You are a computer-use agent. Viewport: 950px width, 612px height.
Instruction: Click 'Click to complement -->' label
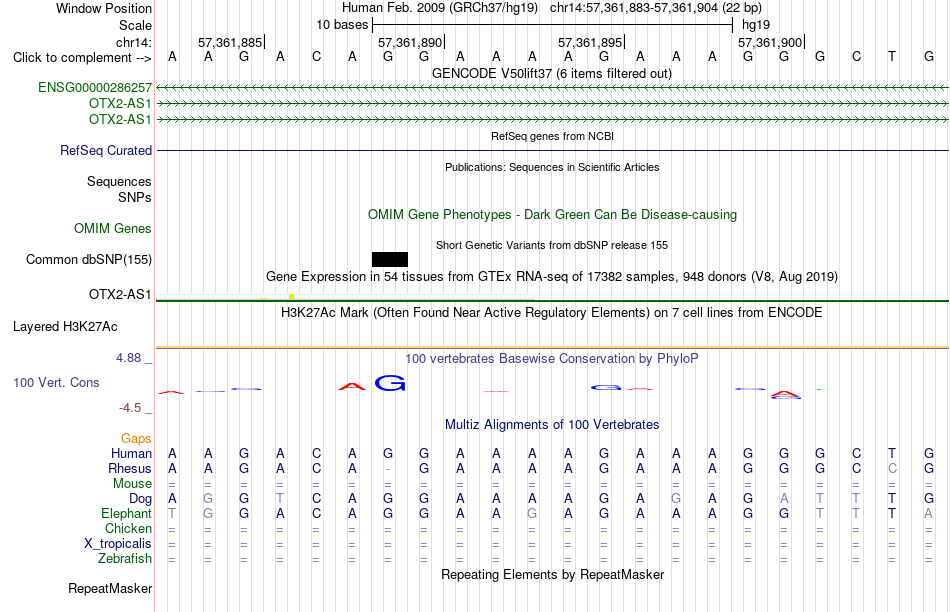[82, 58]
